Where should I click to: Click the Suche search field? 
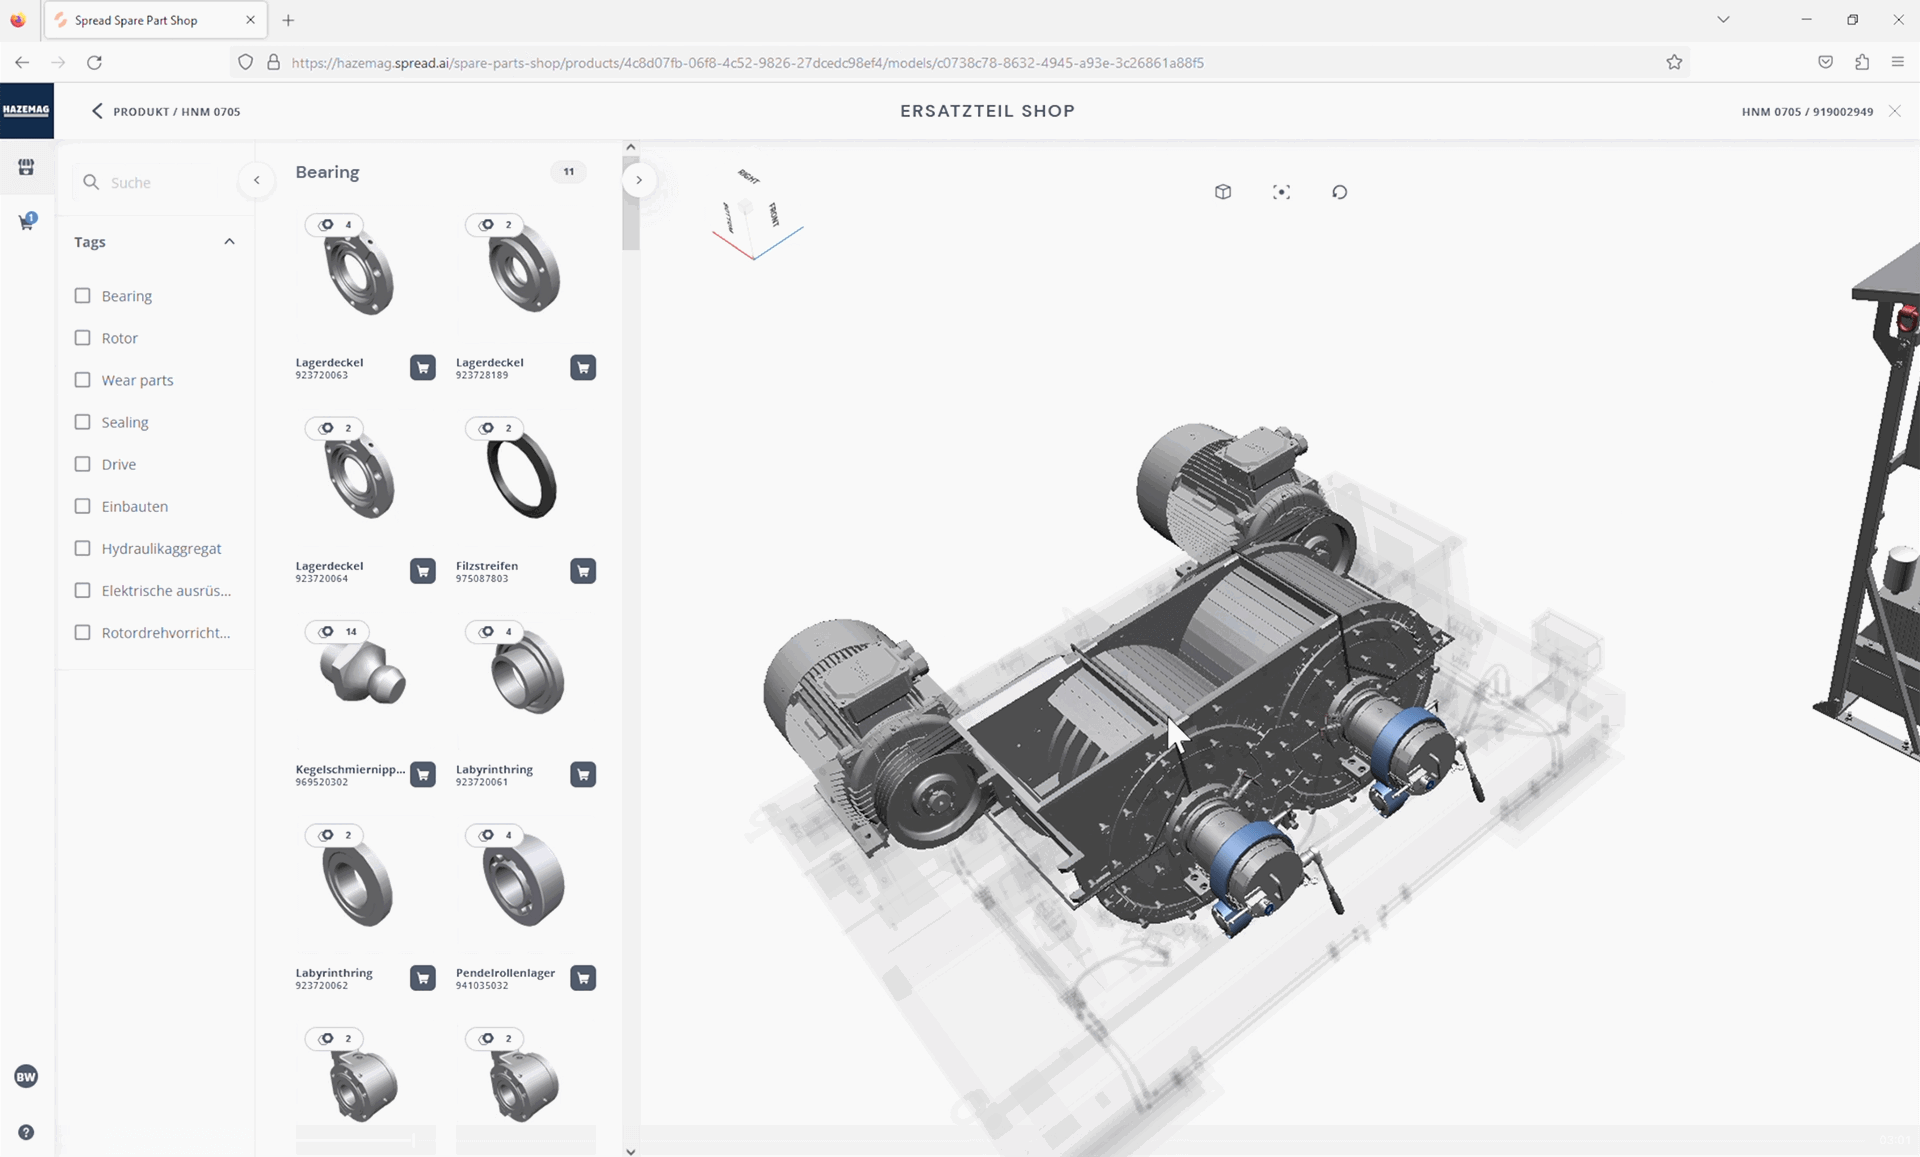(x=165, y=182)
